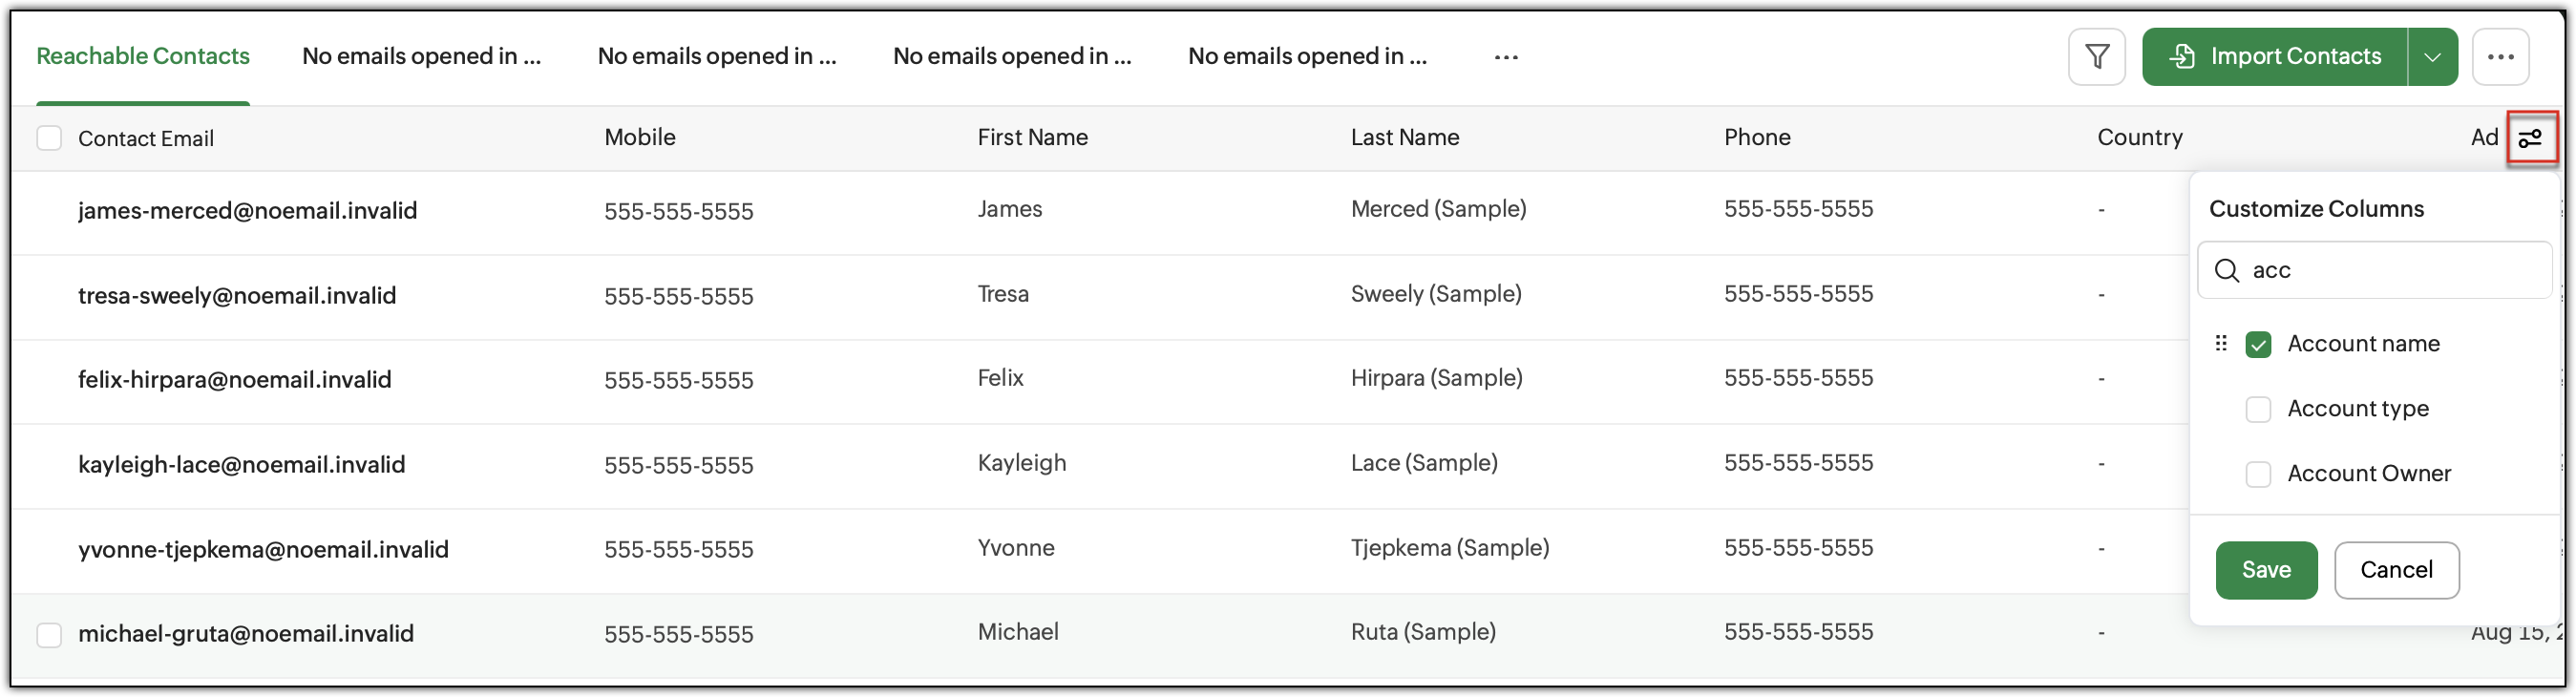Screen dimensions: 2576x697
Task: Uncheck the Account name column checkbox
Action: [2258, 344]
